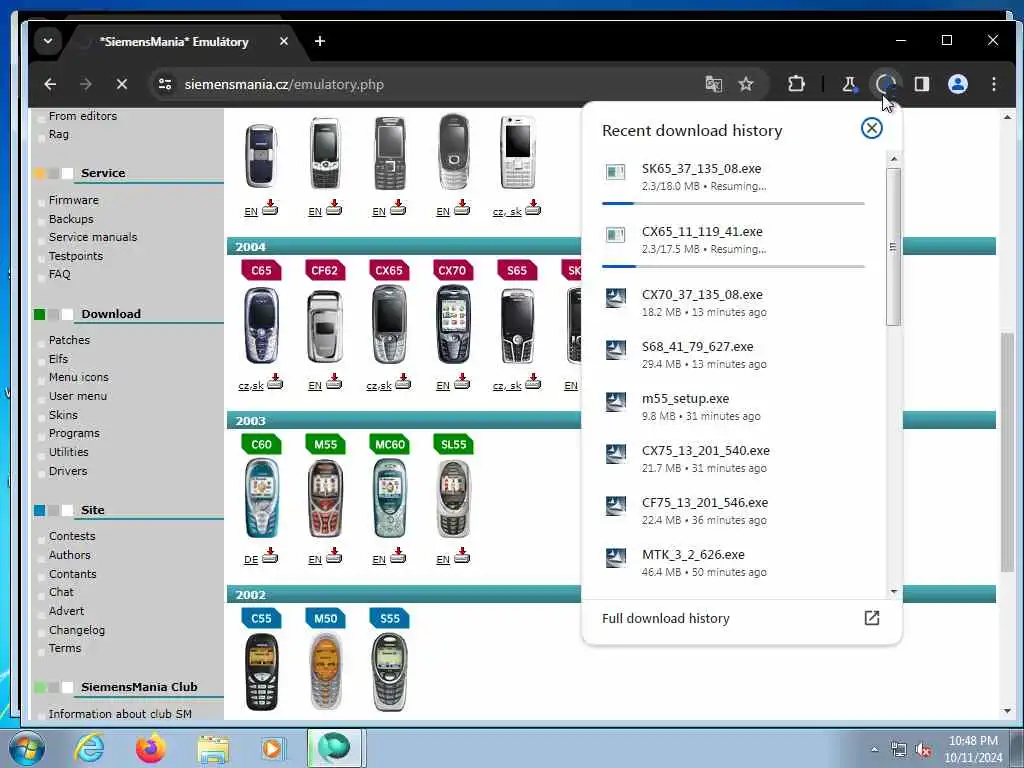Click the download popup scrollbar down arrow
This screenshot has height=768, width=1024.
[893, 592]
